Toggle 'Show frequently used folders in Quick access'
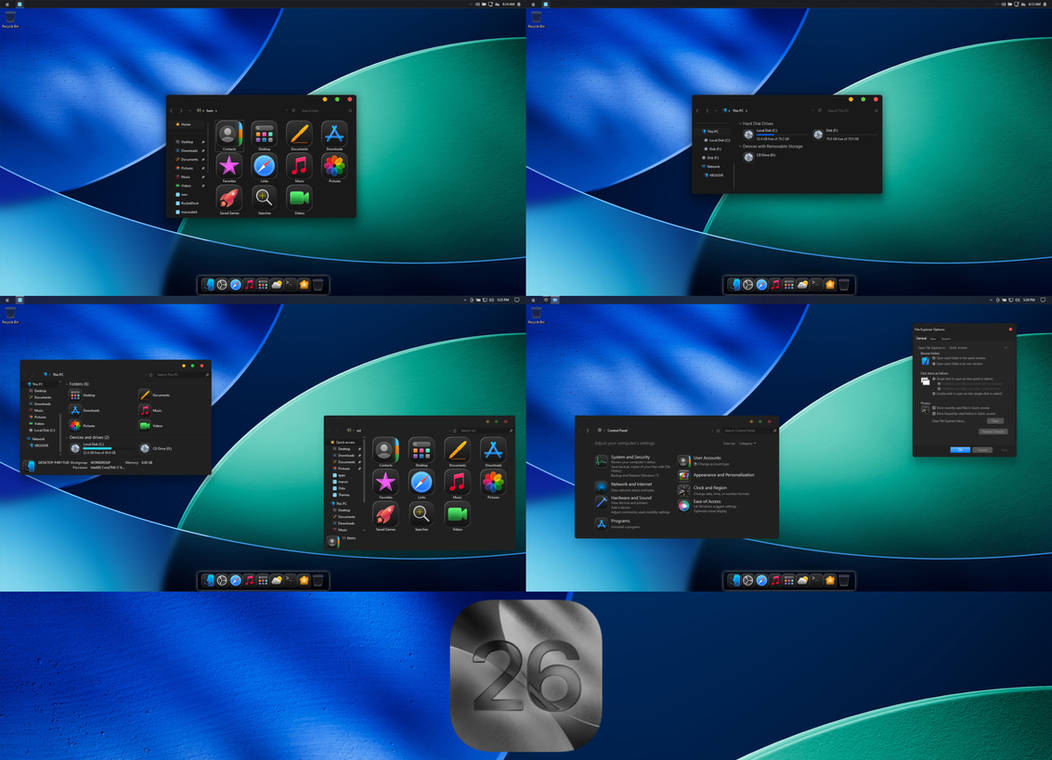 (x=934, y=413)
